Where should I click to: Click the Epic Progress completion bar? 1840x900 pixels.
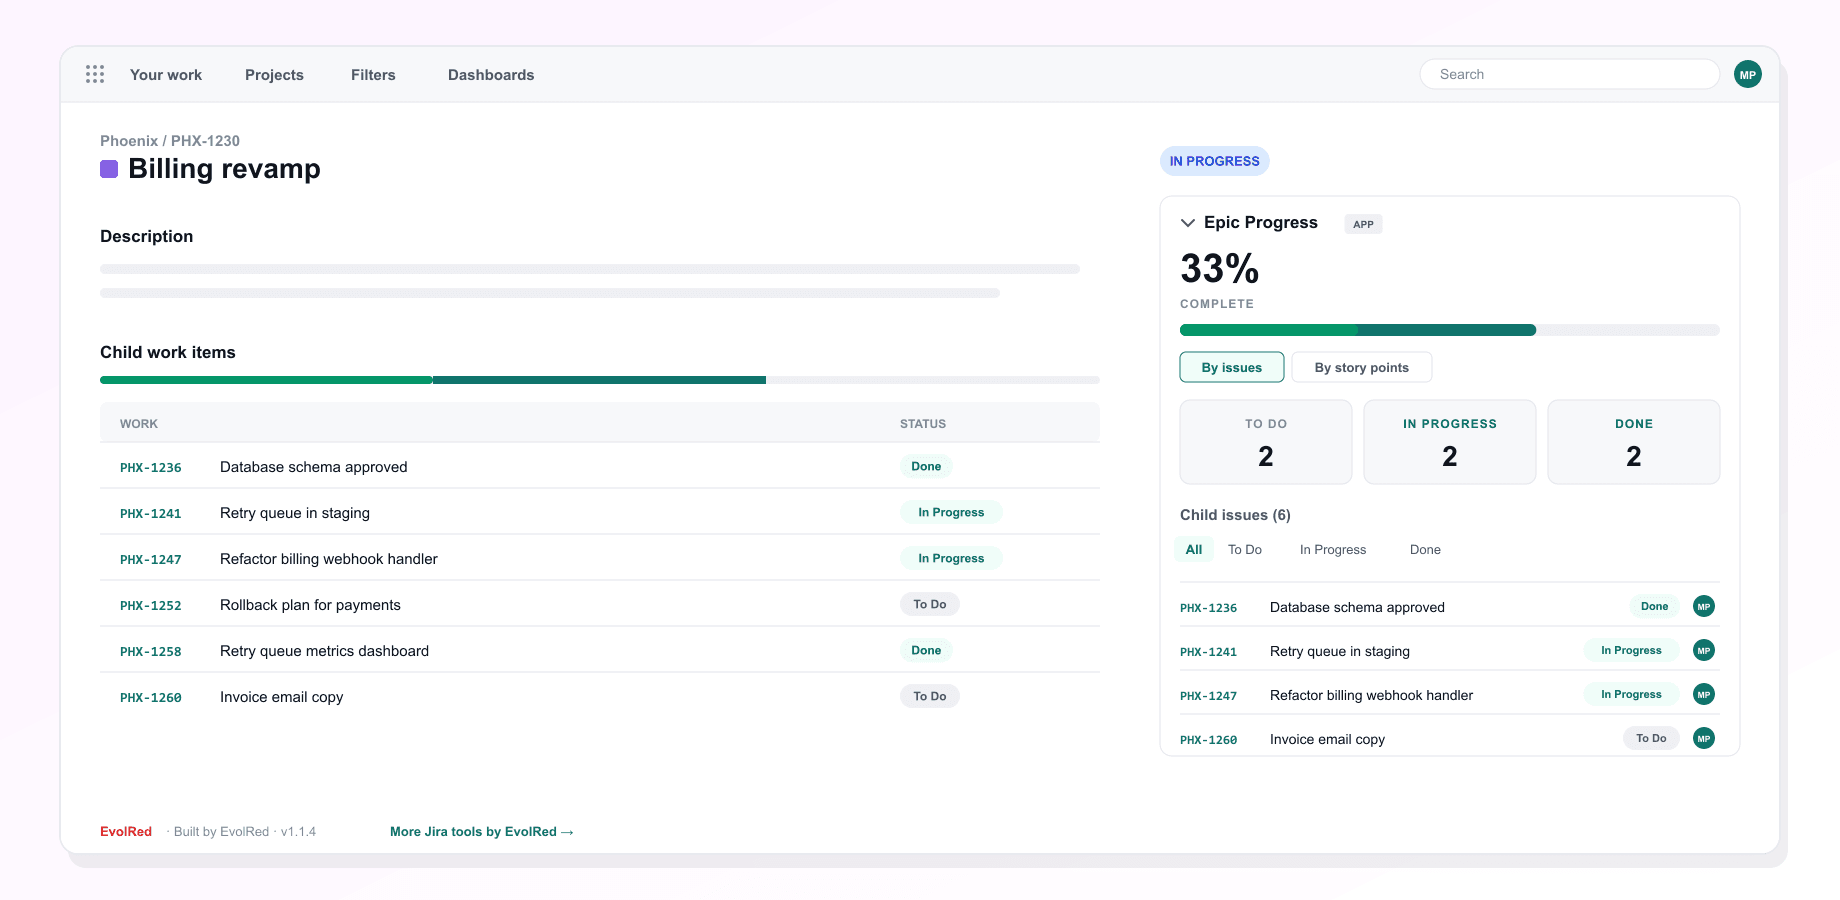[1450, 330]
